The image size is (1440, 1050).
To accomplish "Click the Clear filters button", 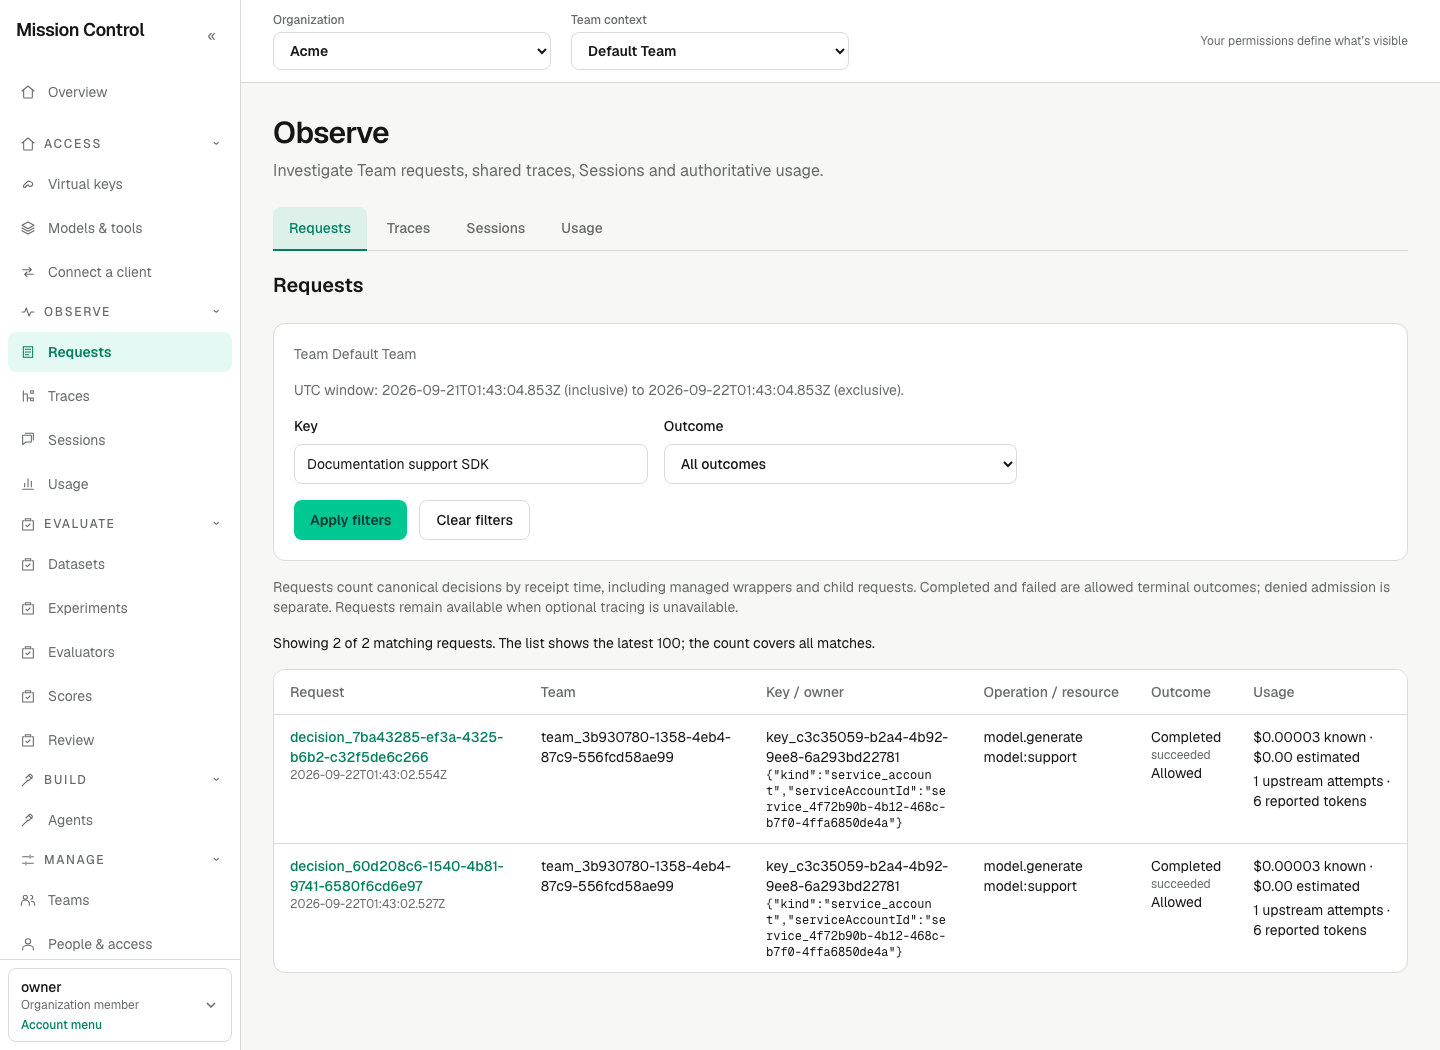I will pyautogui.click(x=474, y=520).
